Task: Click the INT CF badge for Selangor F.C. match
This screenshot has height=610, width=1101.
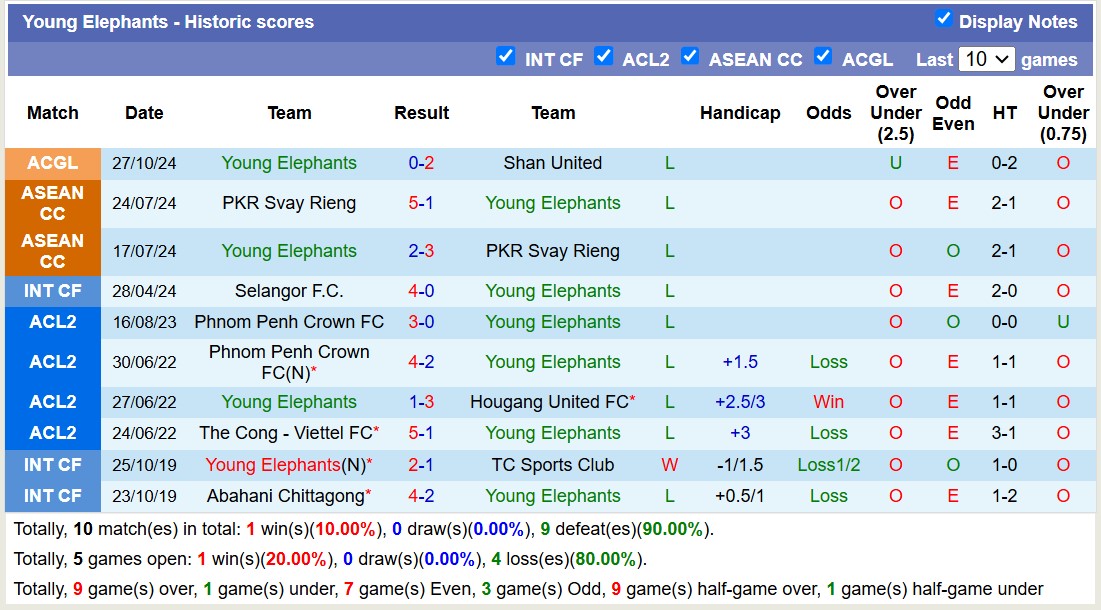Action: tap(52, 291)
